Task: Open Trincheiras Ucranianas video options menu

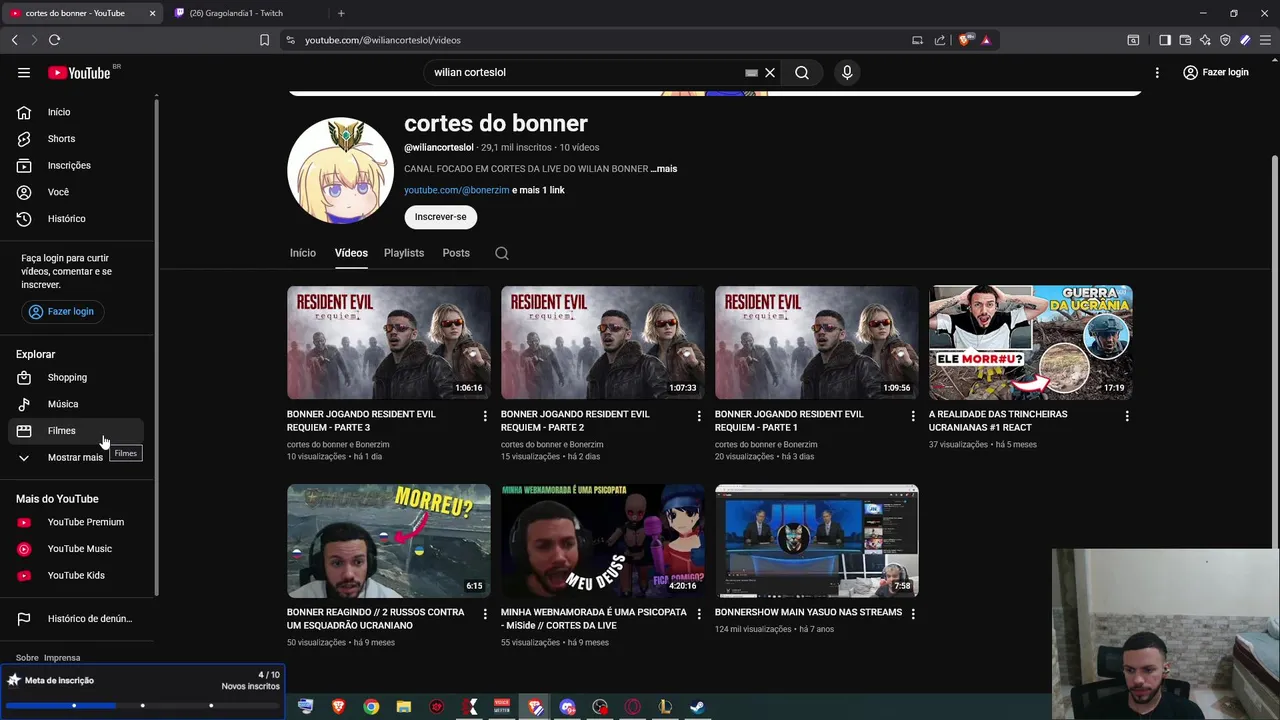Action: click(x=1127, y=416)
